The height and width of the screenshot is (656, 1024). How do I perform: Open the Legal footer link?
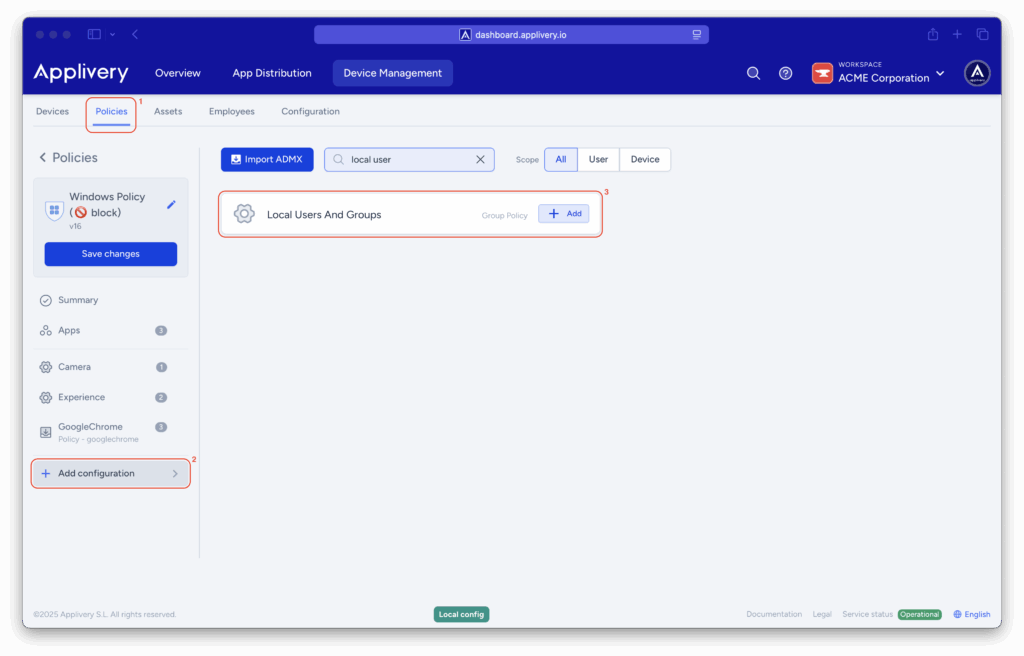coord(822,614)
